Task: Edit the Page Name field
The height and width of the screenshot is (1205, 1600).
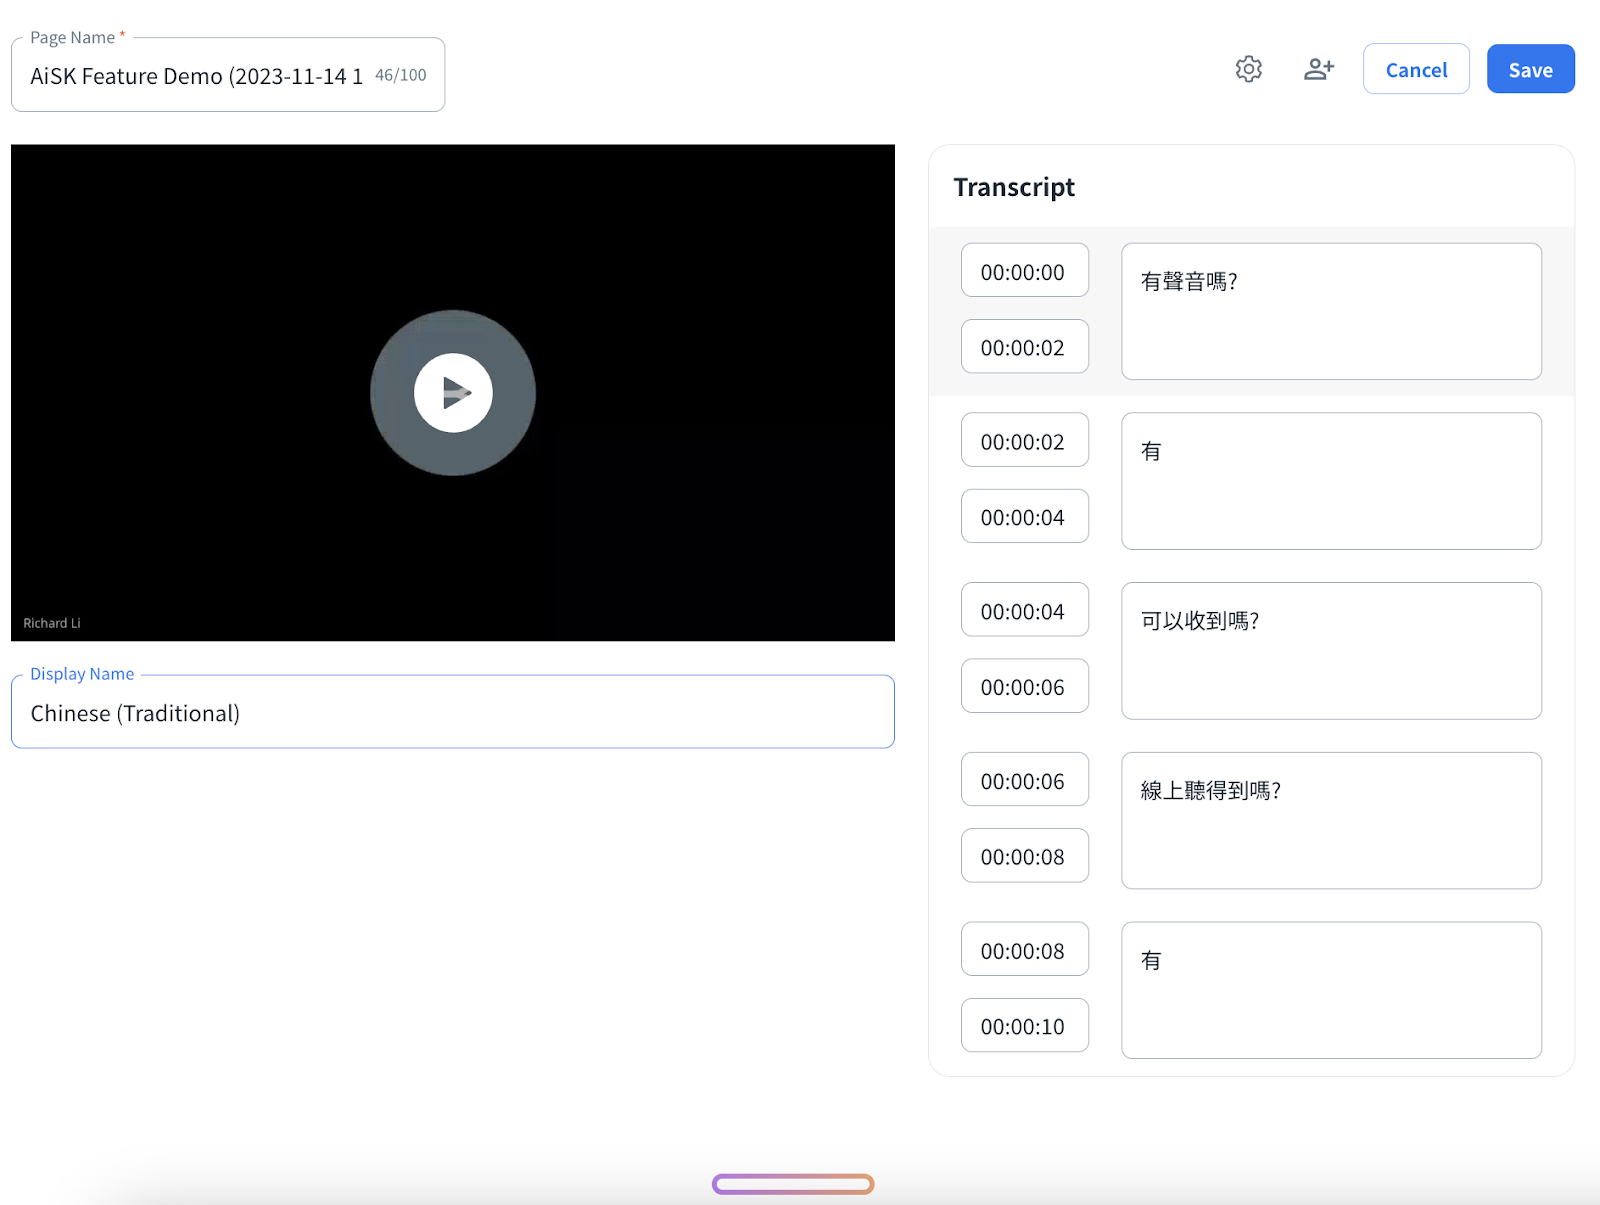Action: pyautogui.click(x=196, y=76)
